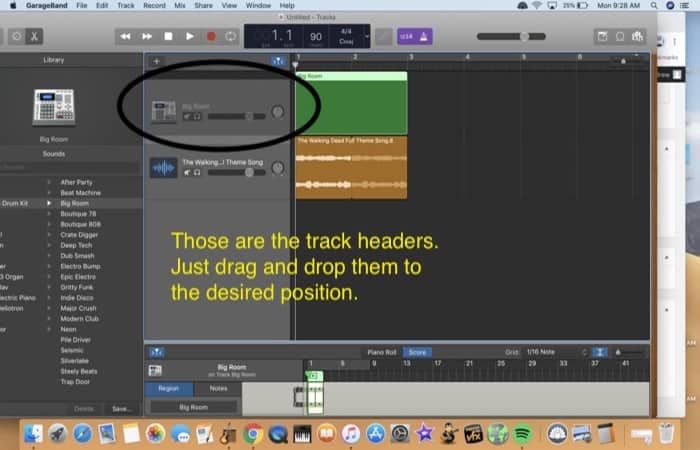Open the Grid 1/16 Note dropdown
700x450 pixels.
(x=556, y=352)
